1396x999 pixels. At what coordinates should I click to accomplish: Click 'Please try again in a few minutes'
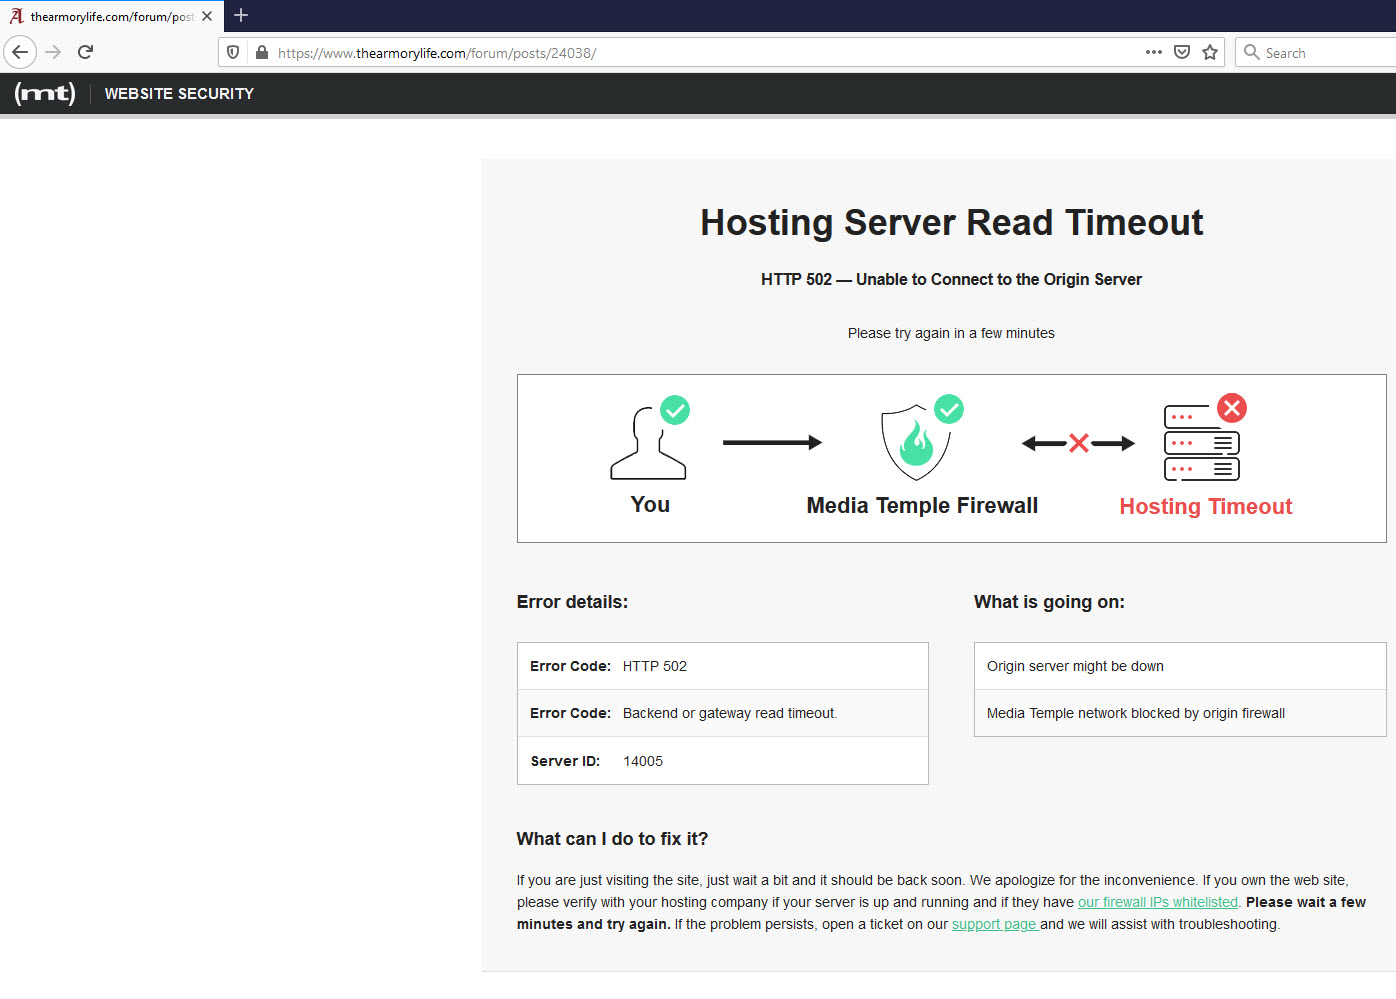tap(951, 333)
